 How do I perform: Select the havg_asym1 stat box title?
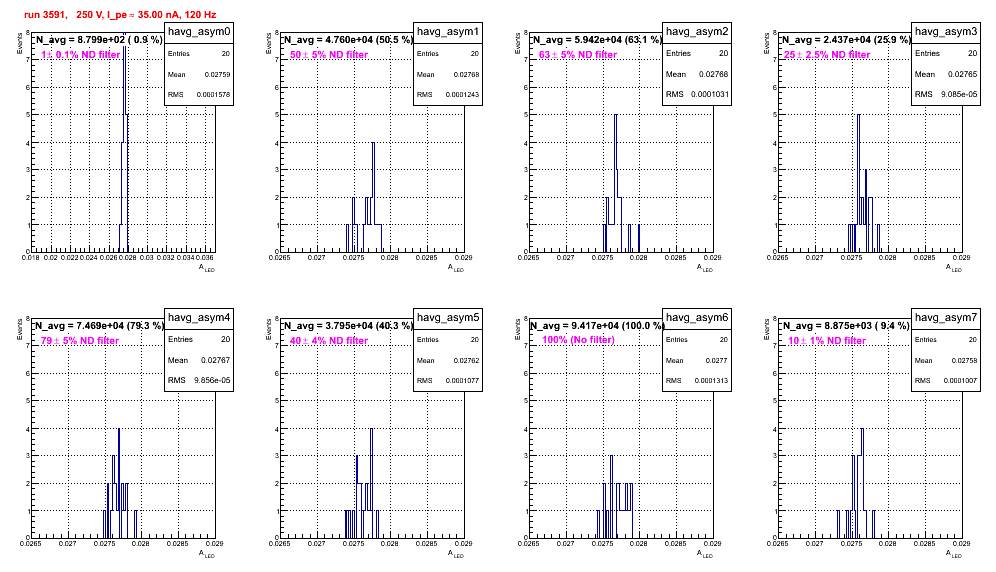tap(448, 31)
